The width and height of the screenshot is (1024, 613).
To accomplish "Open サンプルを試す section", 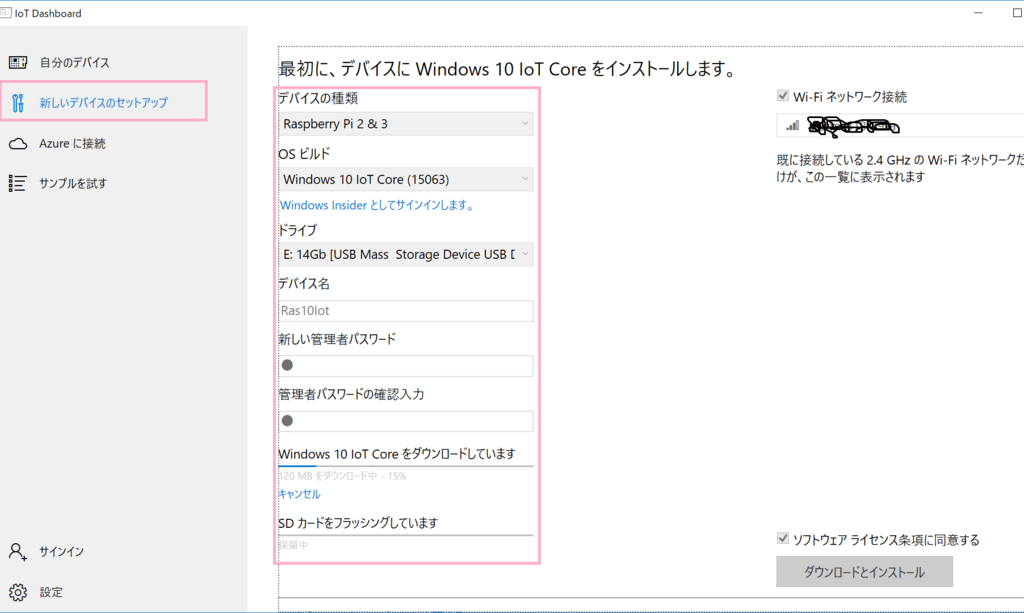I will 73,183.
